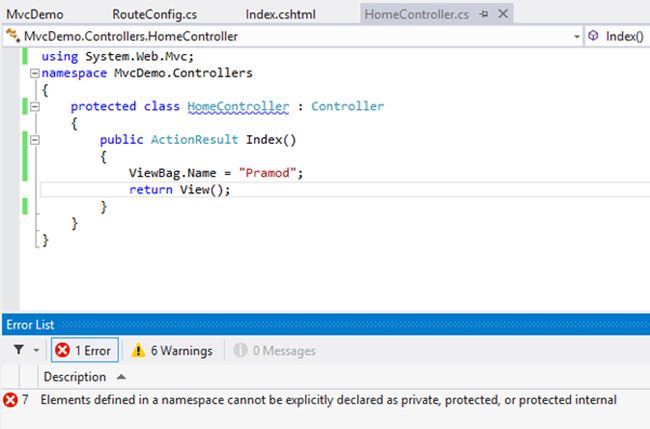Close the HomeController.cs tab
This screenshot has height=429, width=650.
[x=503, y=14]
